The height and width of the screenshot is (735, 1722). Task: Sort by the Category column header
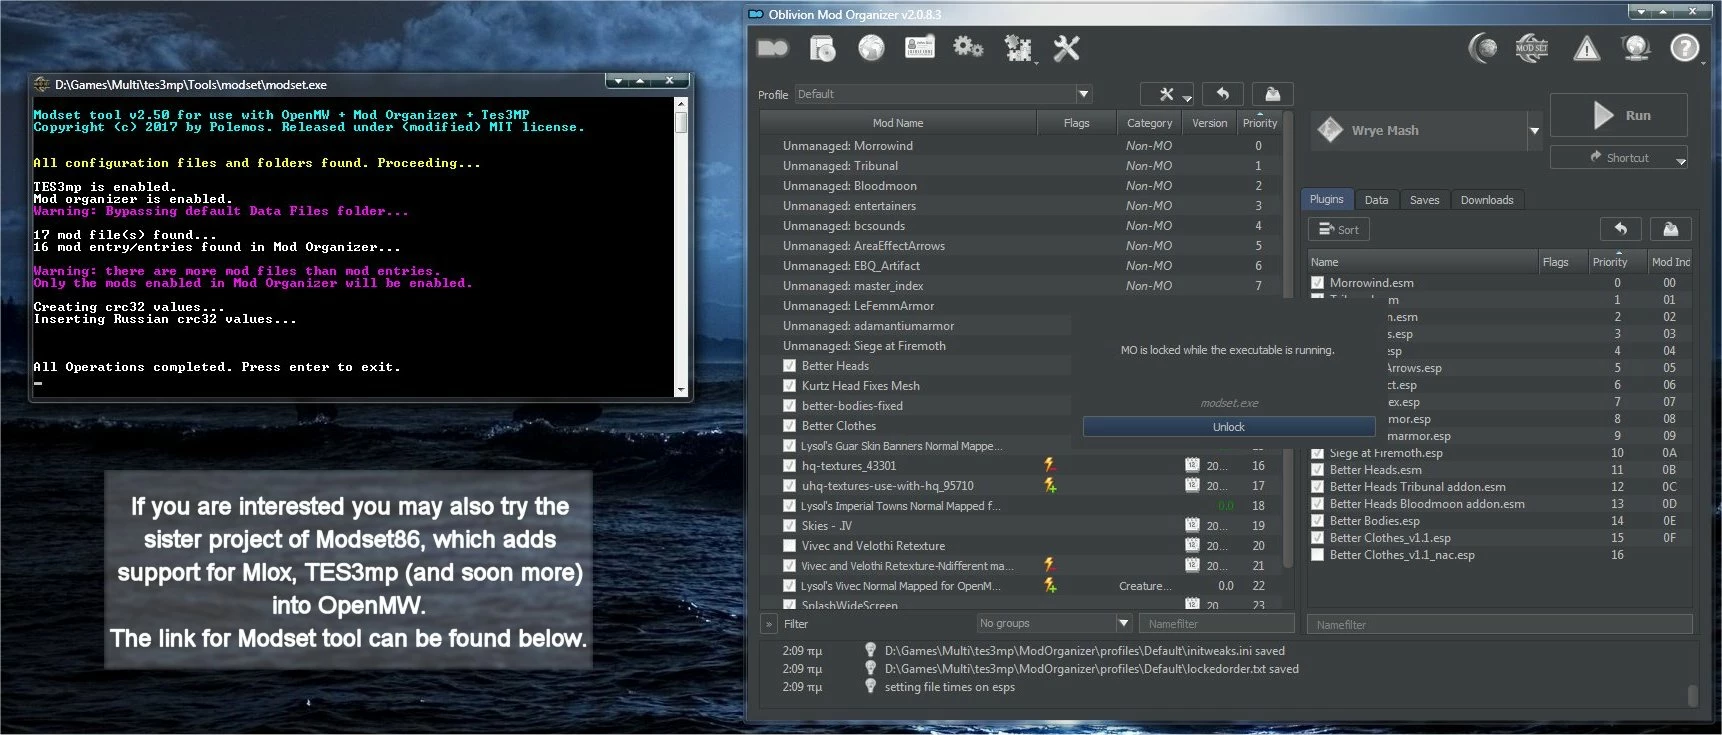1149,123
